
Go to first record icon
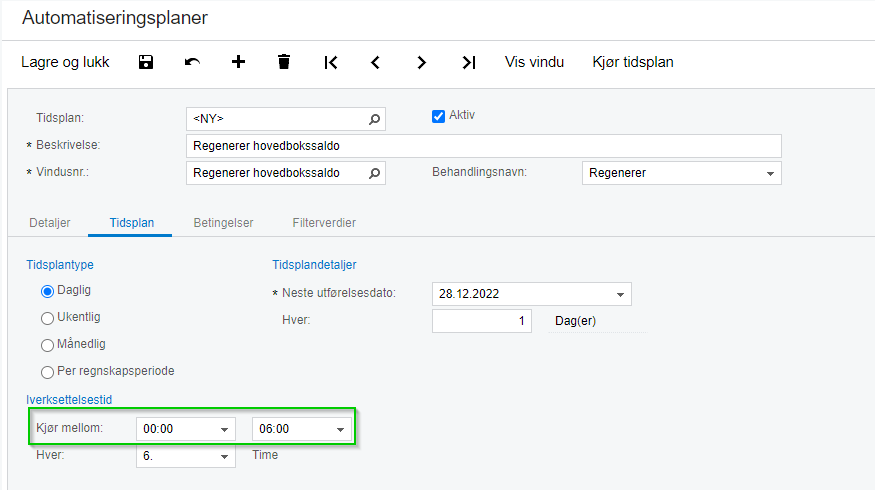coord(331,63)
